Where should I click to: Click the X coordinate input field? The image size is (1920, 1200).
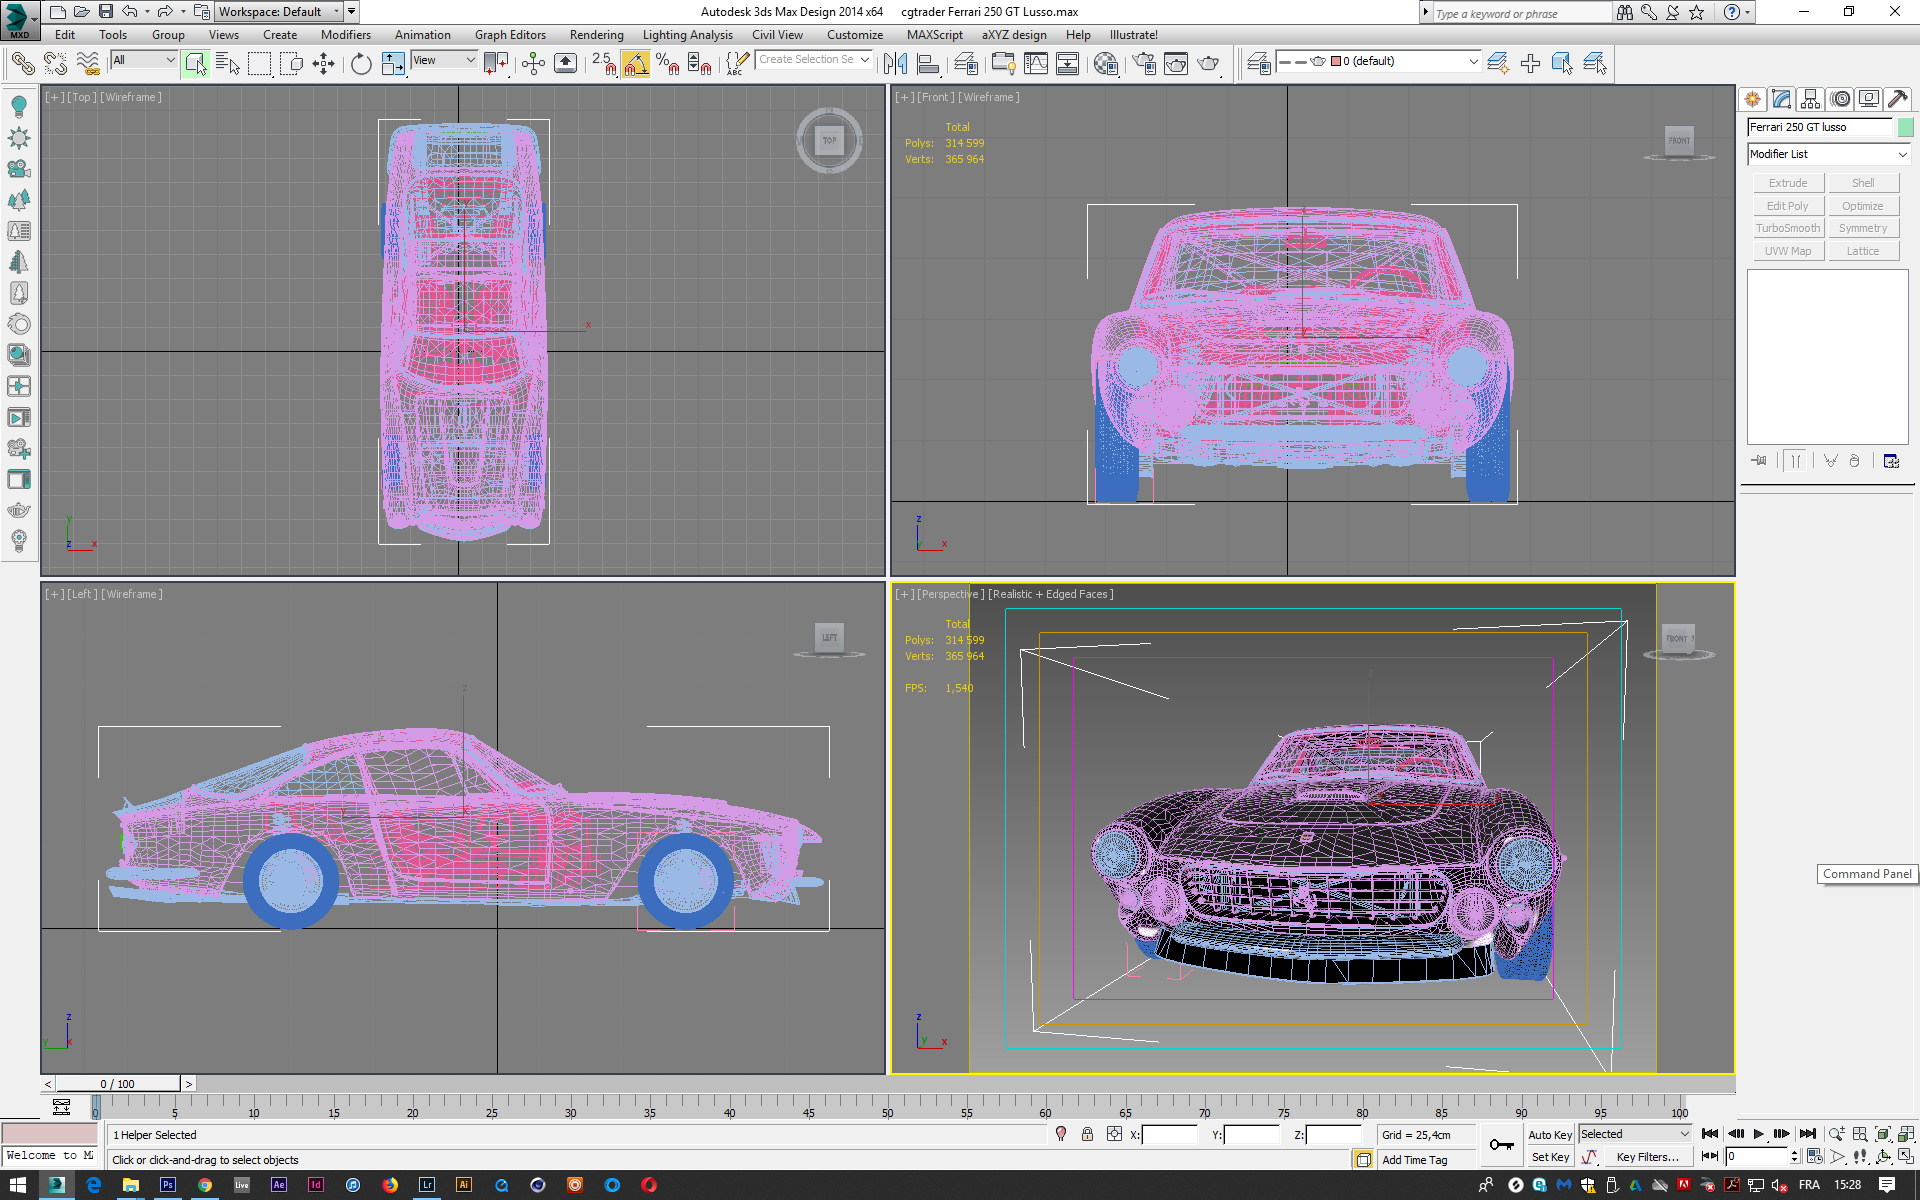click(1169, 1134)
